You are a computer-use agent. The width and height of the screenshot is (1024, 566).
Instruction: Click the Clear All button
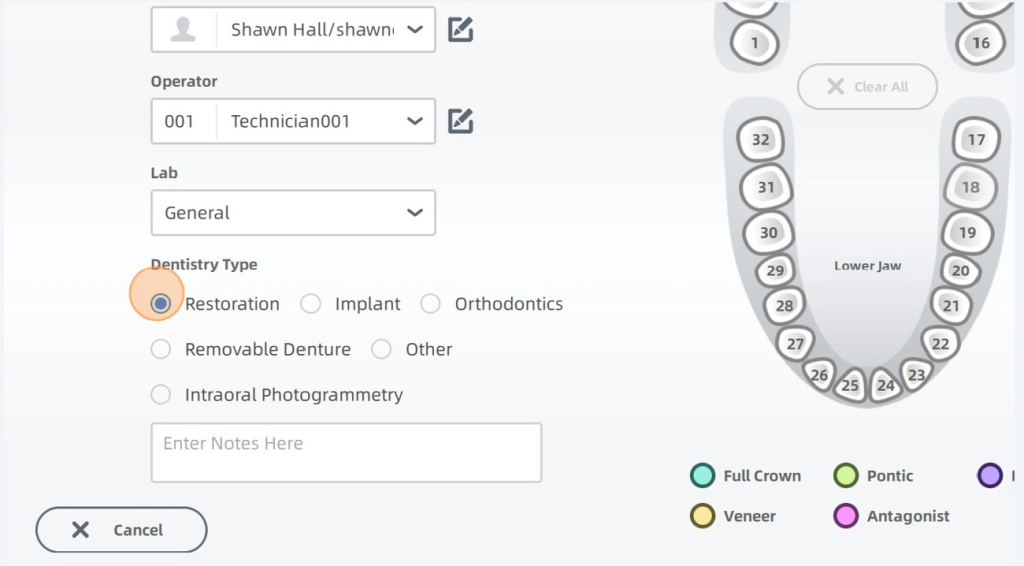pos(867,87)
